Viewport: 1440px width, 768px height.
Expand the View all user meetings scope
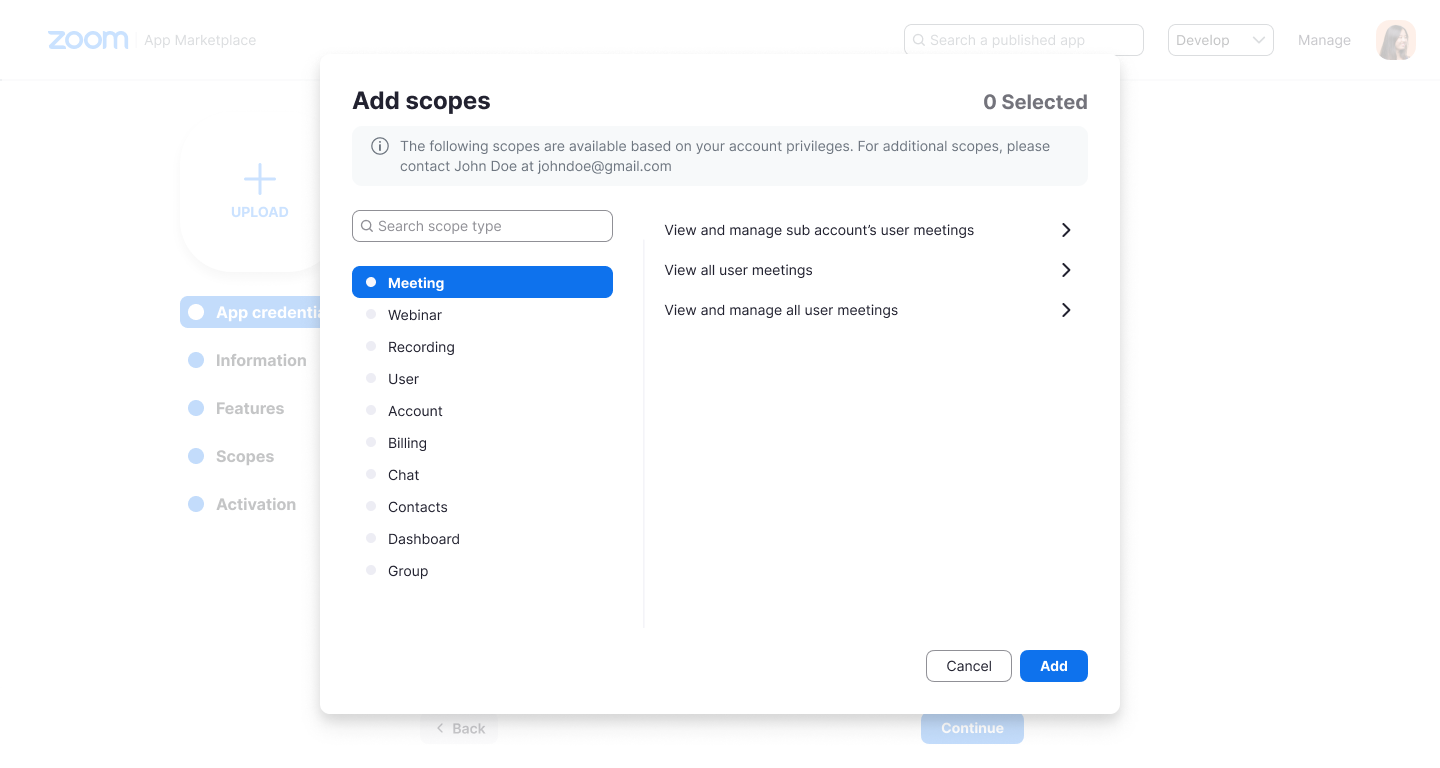[1065, 270]
